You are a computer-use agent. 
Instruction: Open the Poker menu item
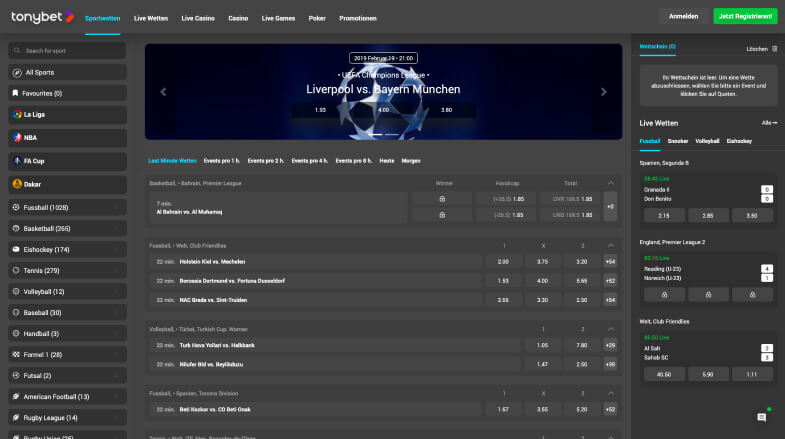click(x=317, y=19)
